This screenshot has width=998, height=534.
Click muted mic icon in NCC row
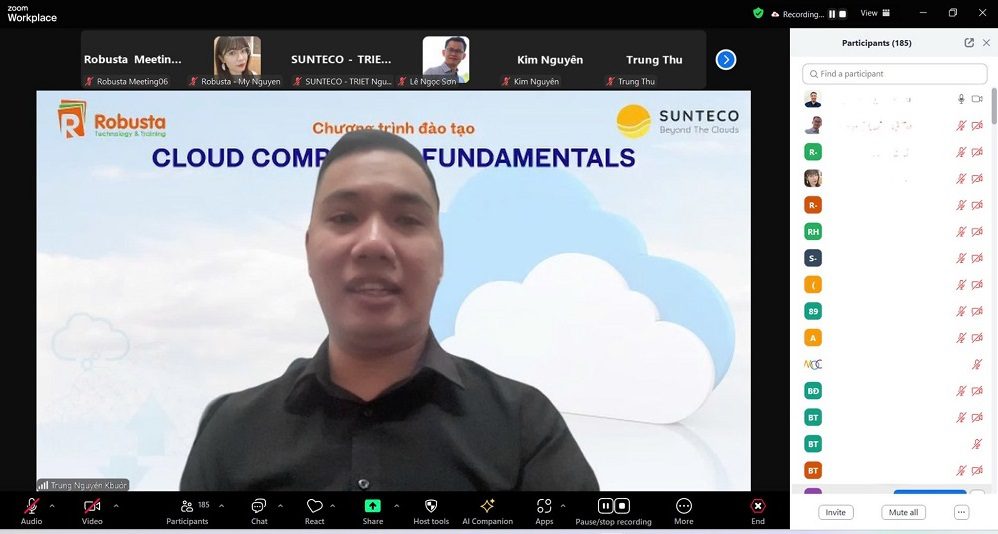click(x=977, y=365)
